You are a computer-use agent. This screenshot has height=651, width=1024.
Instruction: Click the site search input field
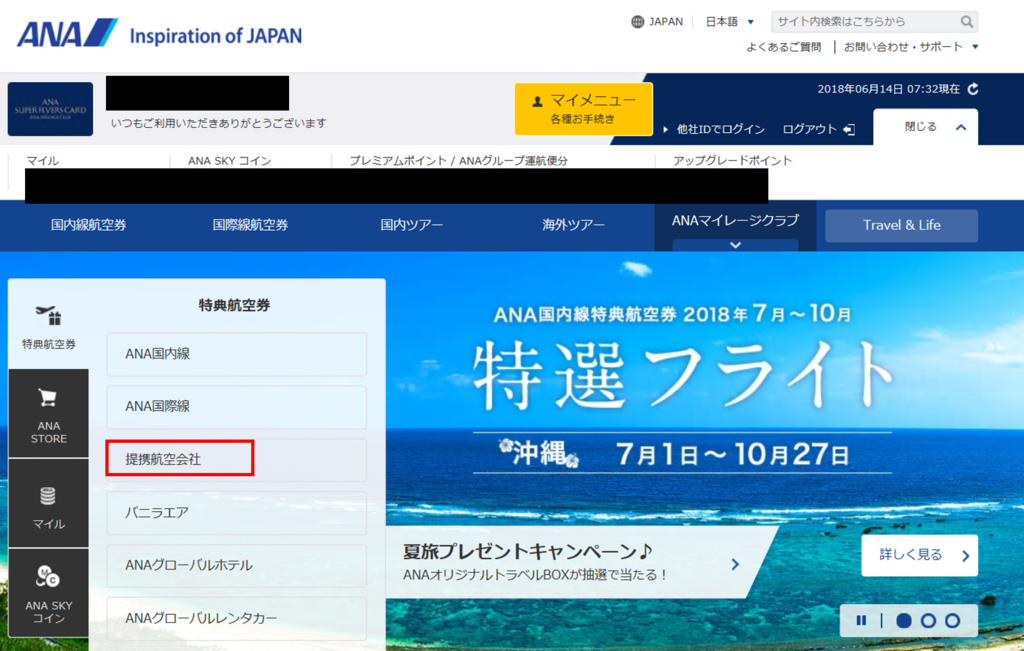pos(865,22)
